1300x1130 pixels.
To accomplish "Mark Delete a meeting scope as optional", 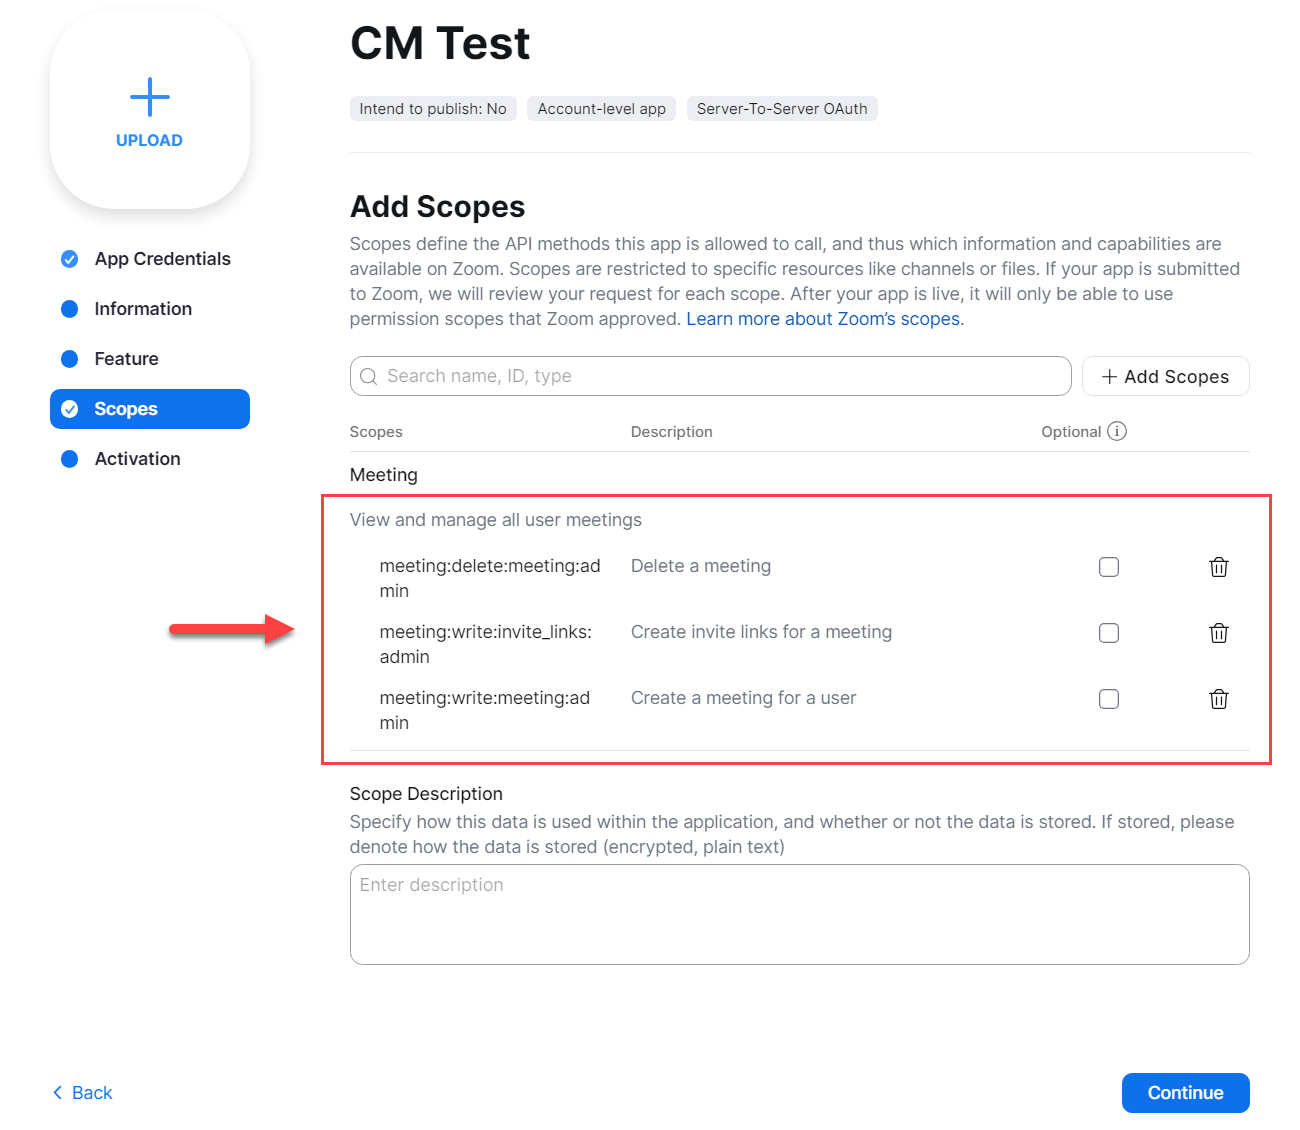I will coord(1109,567).
